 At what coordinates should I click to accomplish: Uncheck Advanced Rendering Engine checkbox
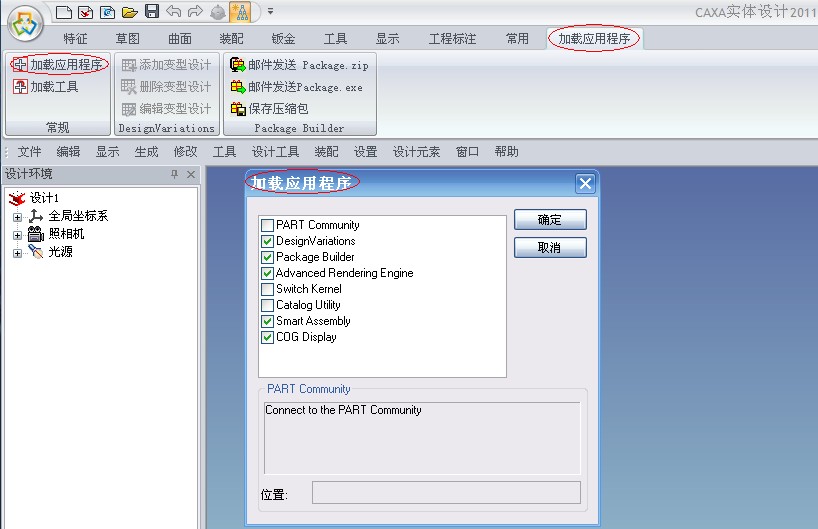pos(267,273)
